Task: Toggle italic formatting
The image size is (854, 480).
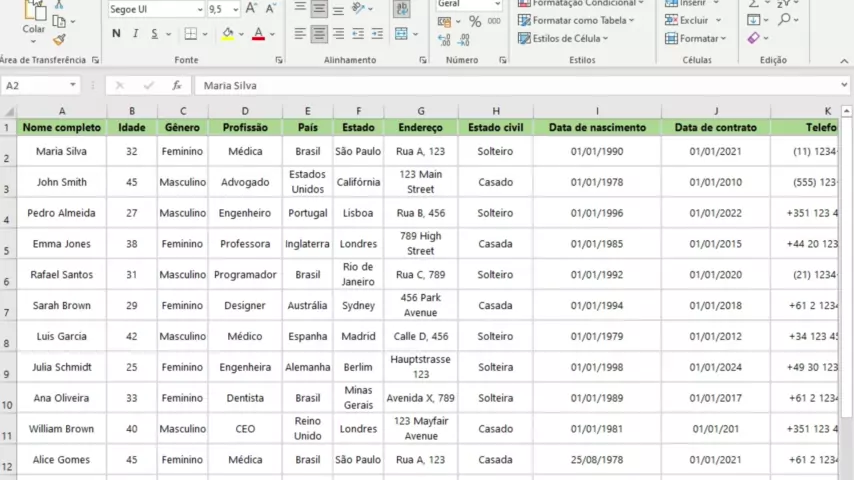Action: 136,34
